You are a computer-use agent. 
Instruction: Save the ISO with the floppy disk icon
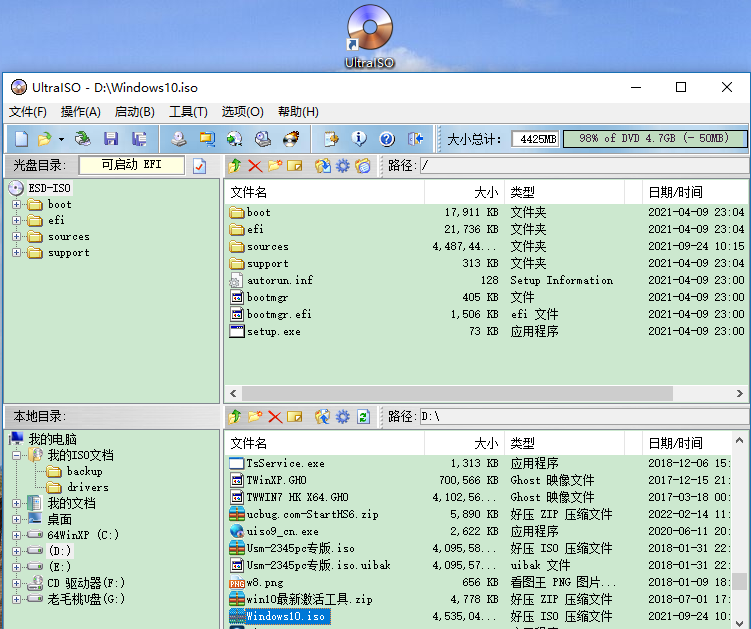pos(111,139)
